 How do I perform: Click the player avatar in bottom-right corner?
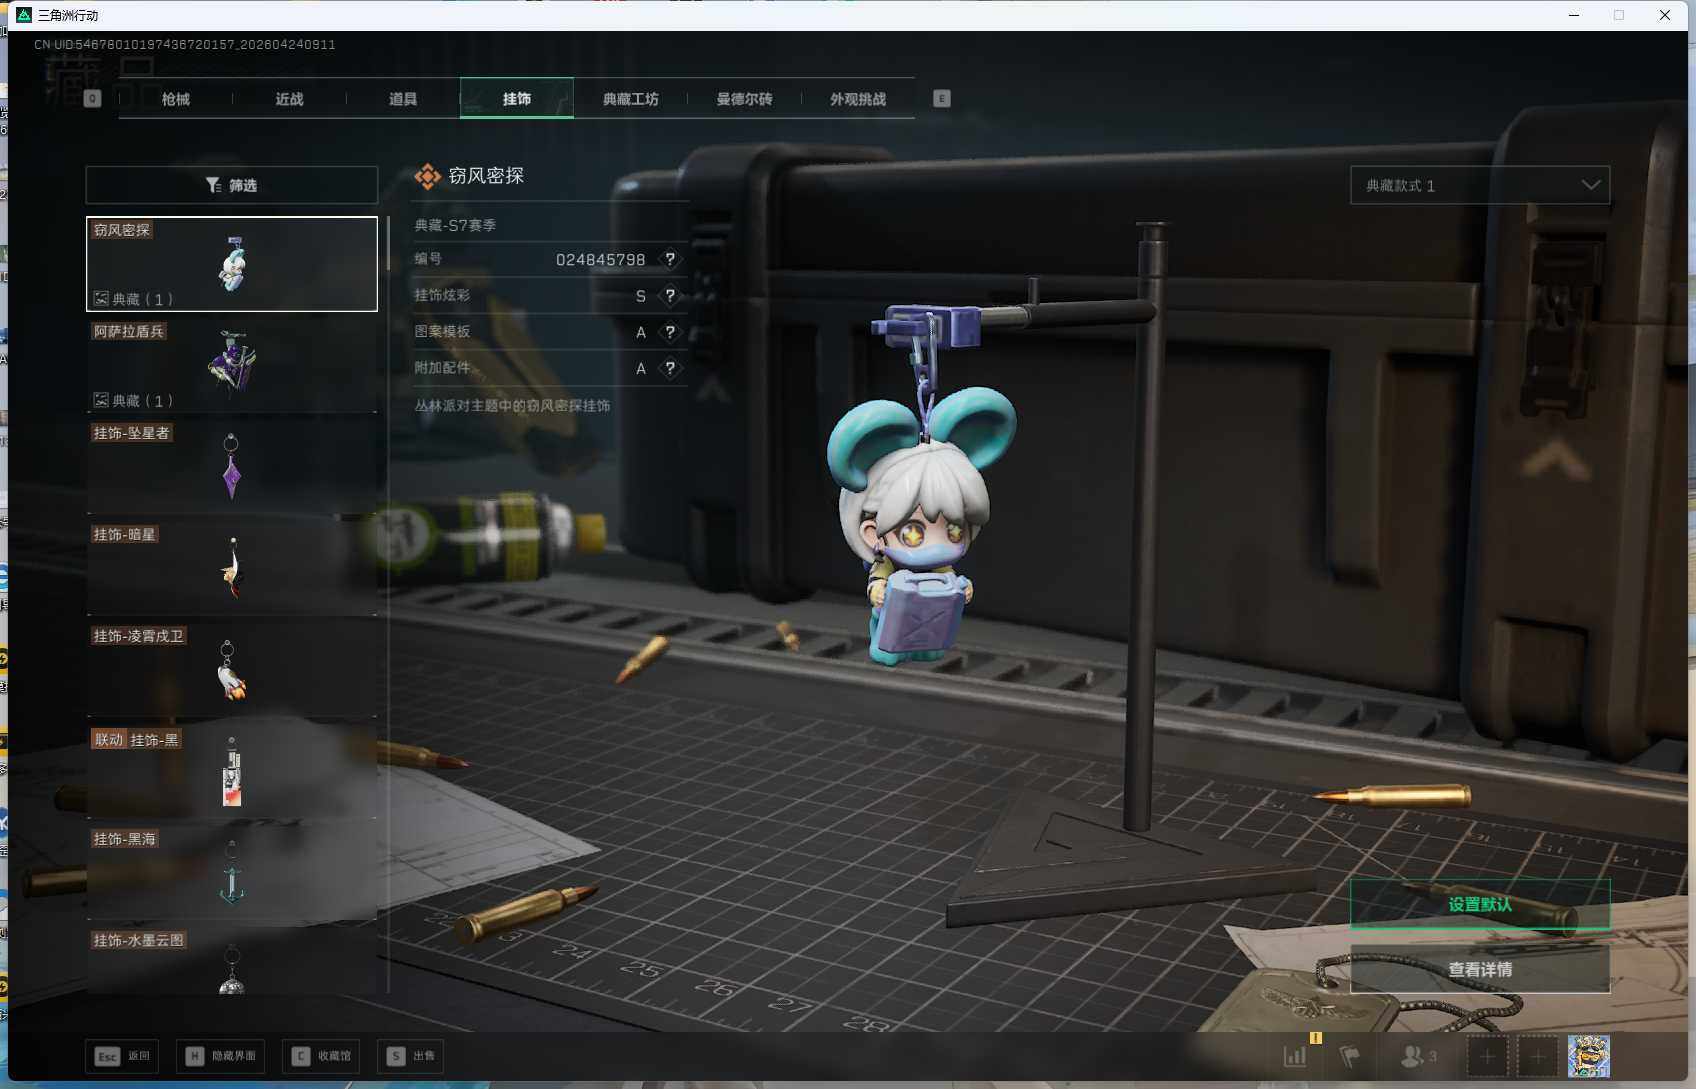[1588, 1056]
